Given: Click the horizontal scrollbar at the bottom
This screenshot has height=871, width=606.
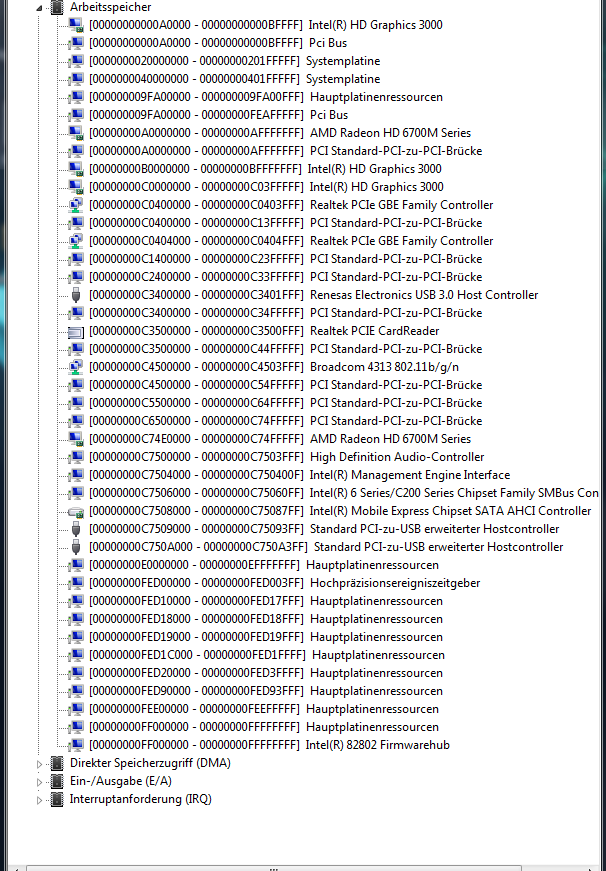Looking at the screenshot, I should pyautogui.click(x=273, y=868).
